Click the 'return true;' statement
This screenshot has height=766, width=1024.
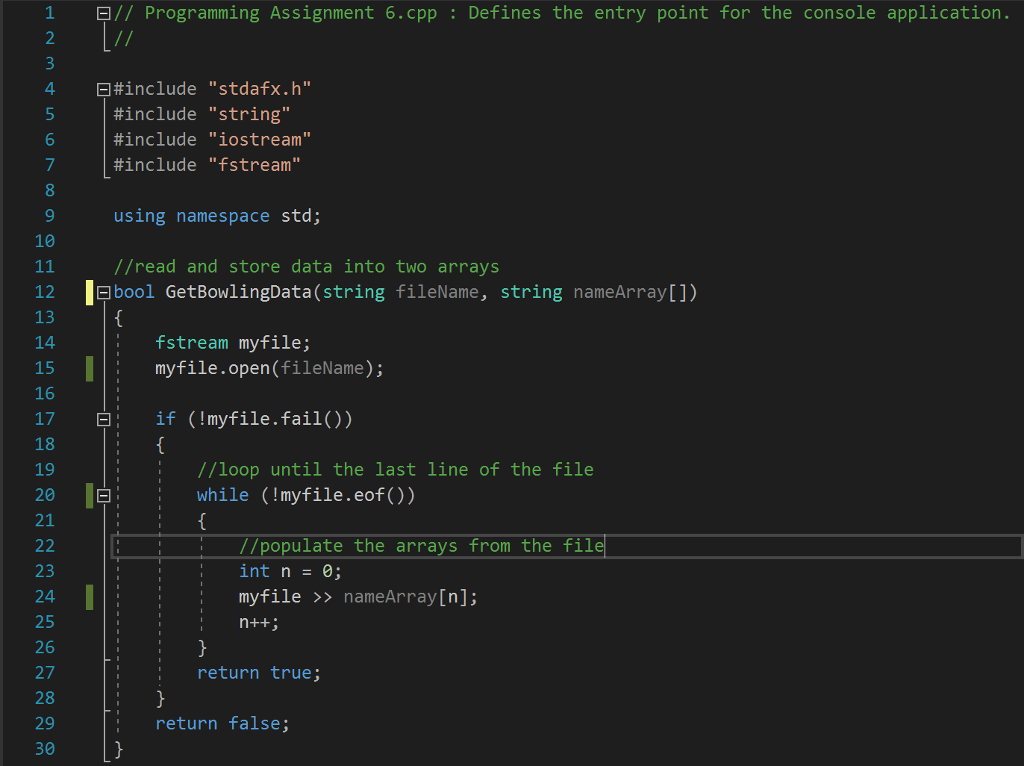tap(258, 672)
